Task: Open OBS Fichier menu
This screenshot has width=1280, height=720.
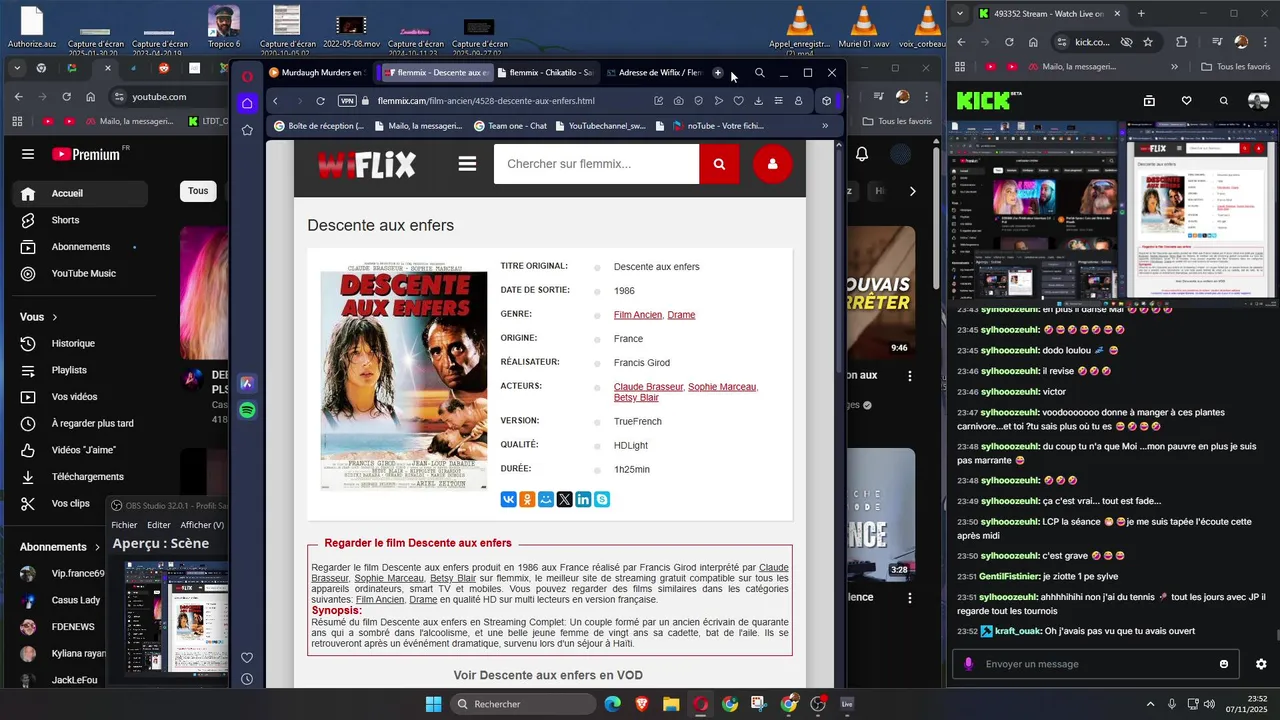Action: click(x=124, y=525)
